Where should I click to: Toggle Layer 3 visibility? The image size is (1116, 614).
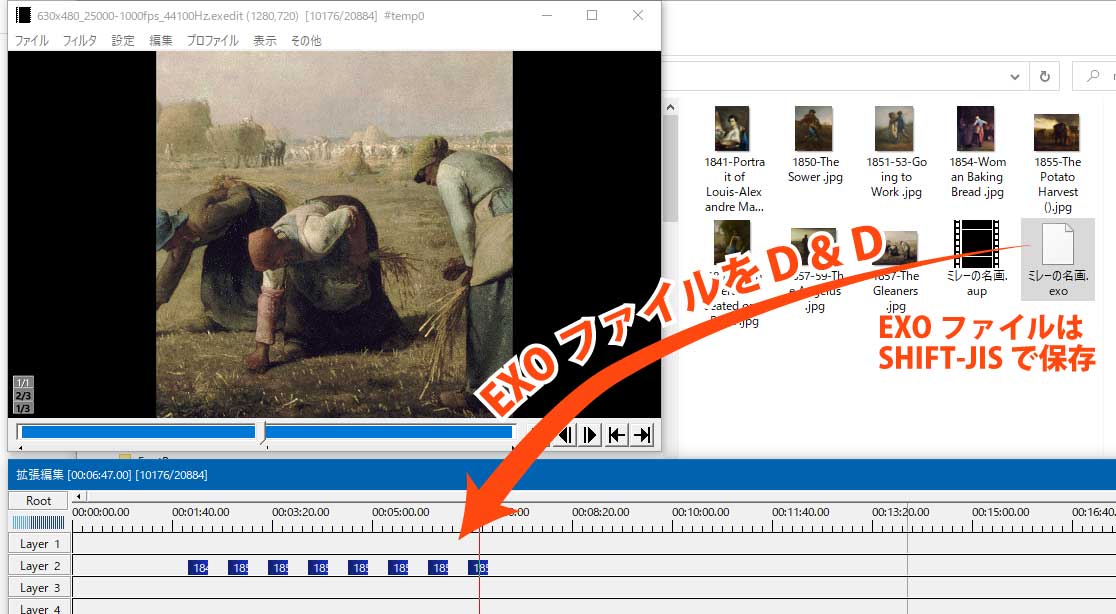[x=40, y=588]
